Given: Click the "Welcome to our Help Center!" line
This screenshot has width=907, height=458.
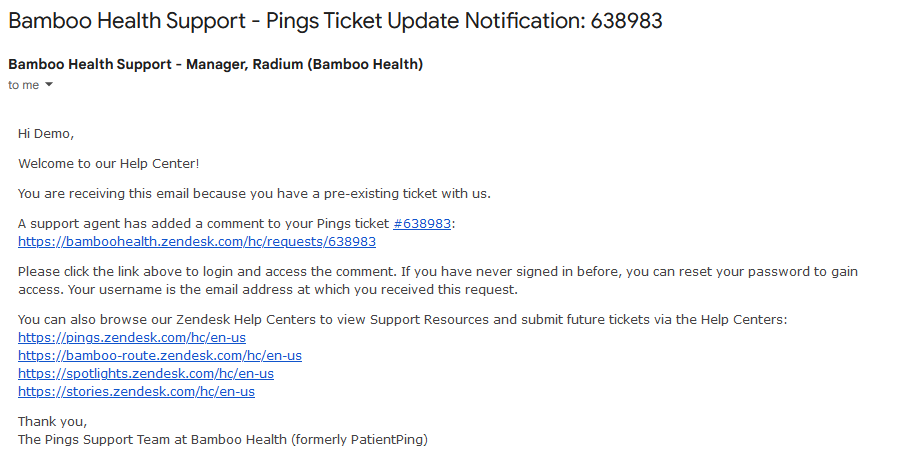Looking at the screenshot, I should [109, 164].
